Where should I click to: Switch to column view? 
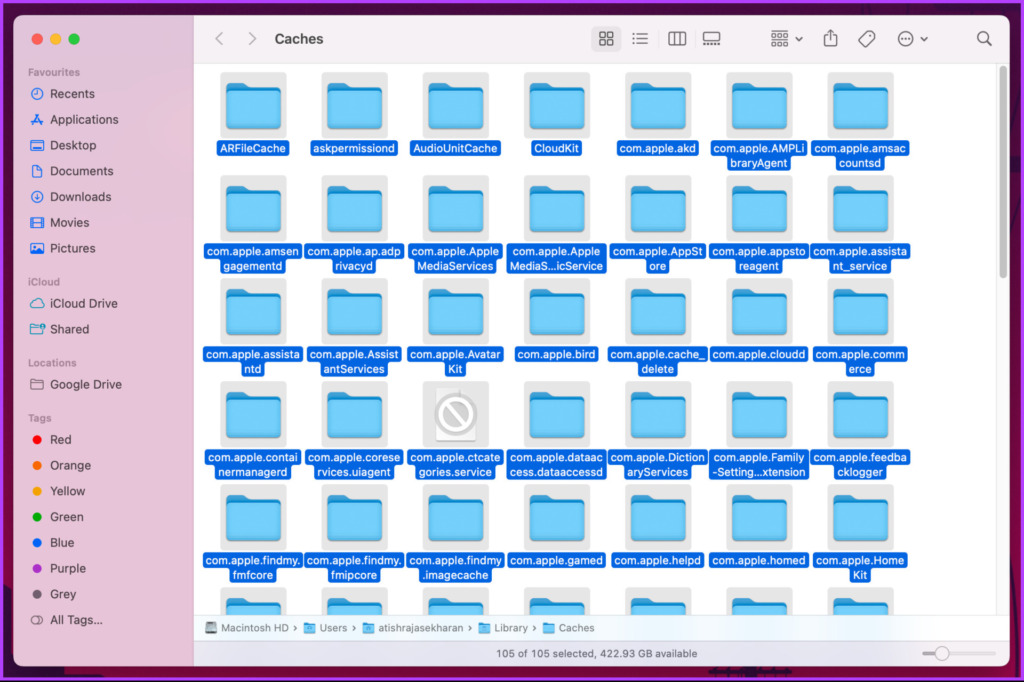677,39
